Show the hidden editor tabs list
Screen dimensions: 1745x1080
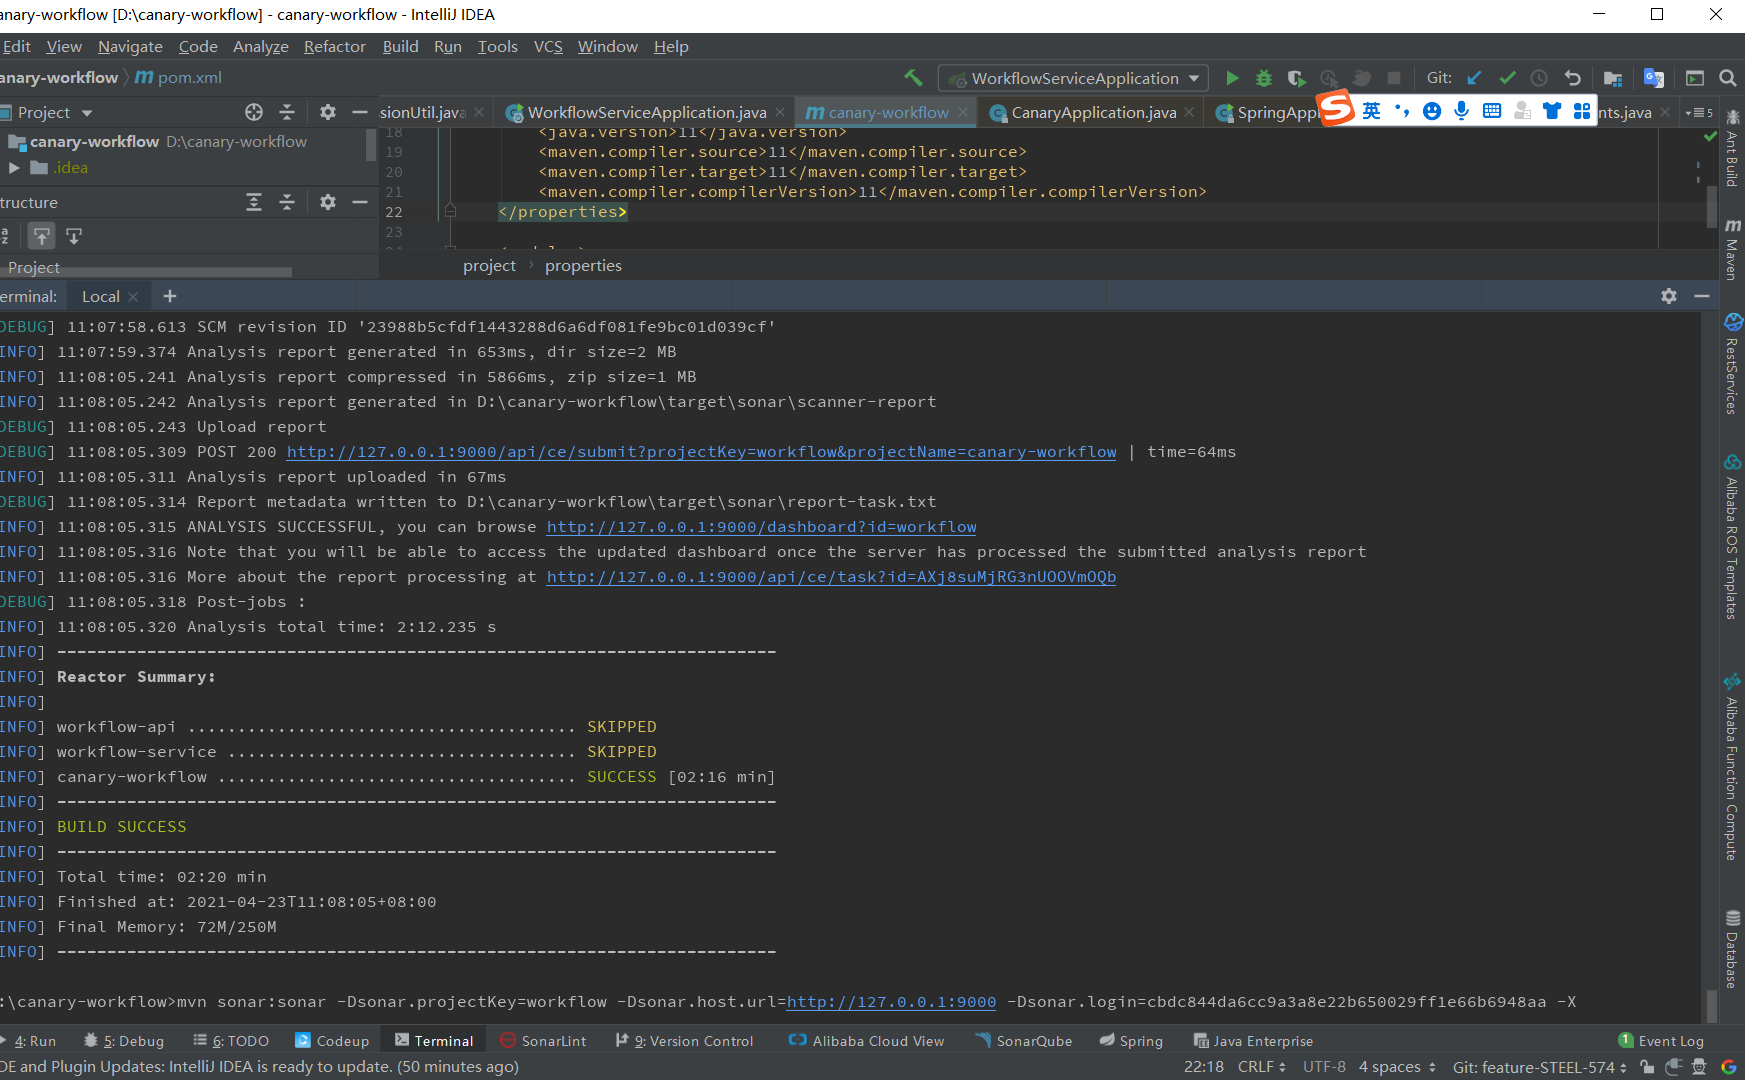(1699, 112)
